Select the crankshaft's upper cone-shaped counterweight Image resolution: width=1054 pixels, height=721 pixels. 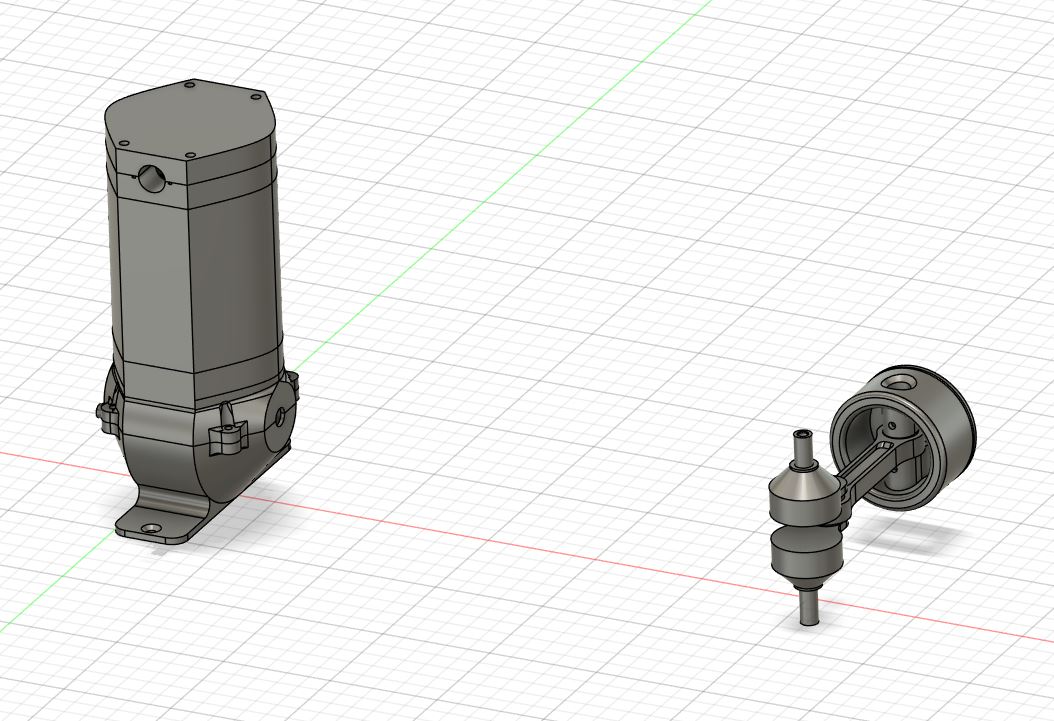(x=805, y=496)
